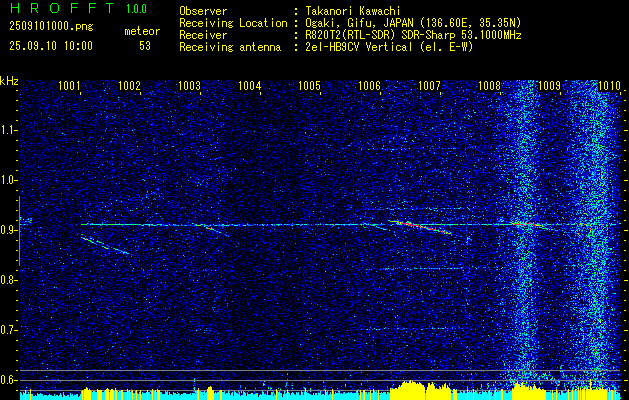Click the 0.7 kHz axis label
This screenshot has height=400, width=629.
(x=7, y=330)
